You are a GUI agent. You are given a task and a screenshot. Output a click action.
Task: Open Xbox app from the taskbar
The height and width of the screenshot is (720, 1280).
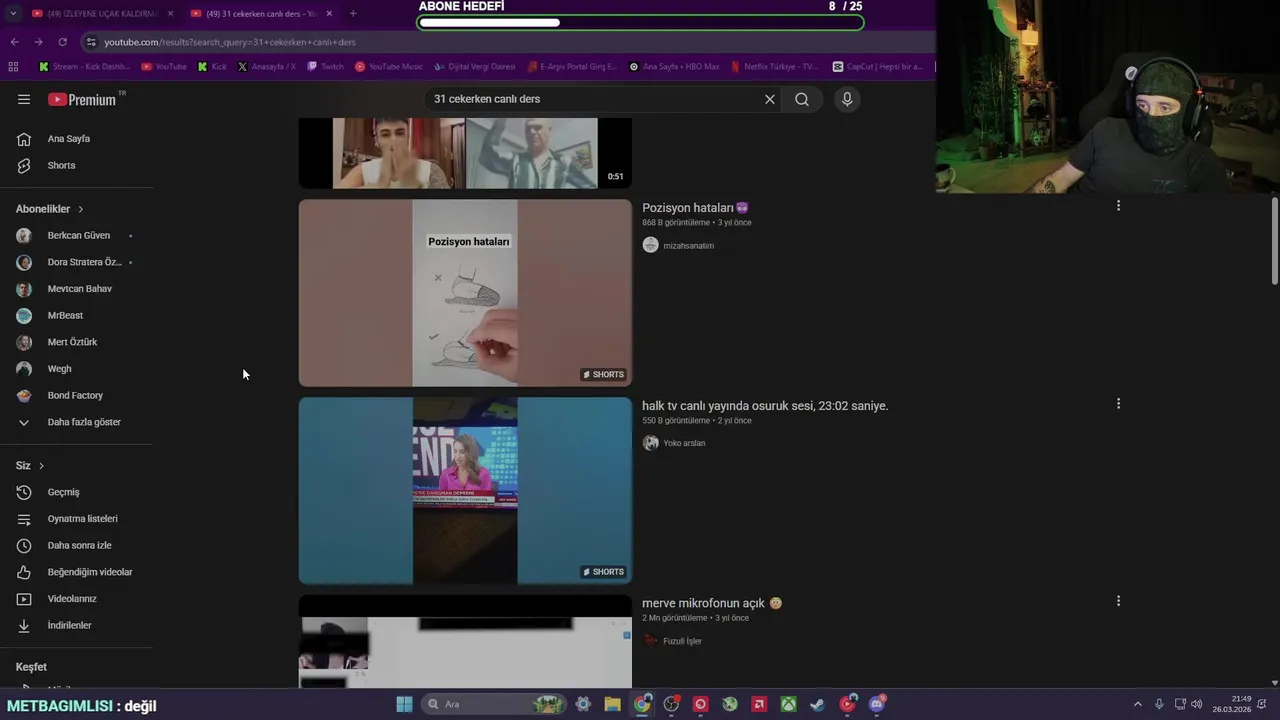coord(789,704)
